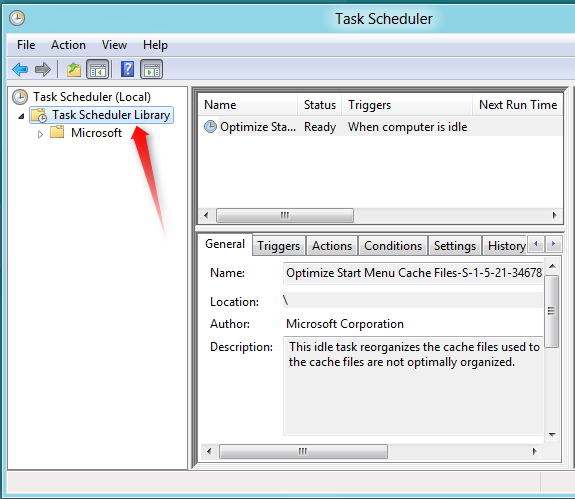575x499 pixels.
Task: Click the Up One Level folder icon
Action: pyautogui.click(x=74, y=69)
